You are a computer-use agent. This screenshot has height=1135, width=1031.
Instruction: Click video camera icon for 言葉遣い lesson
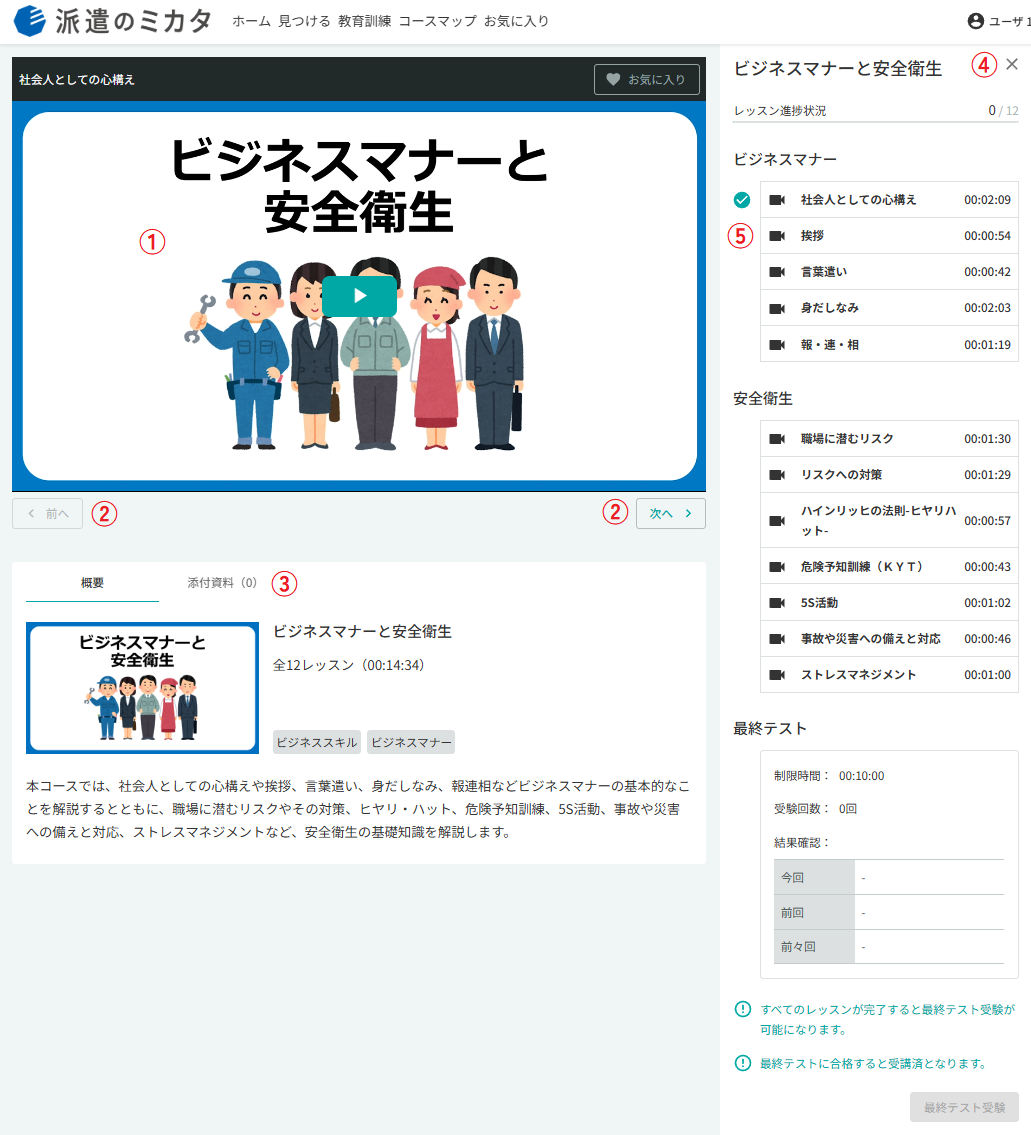click(777, 272)
